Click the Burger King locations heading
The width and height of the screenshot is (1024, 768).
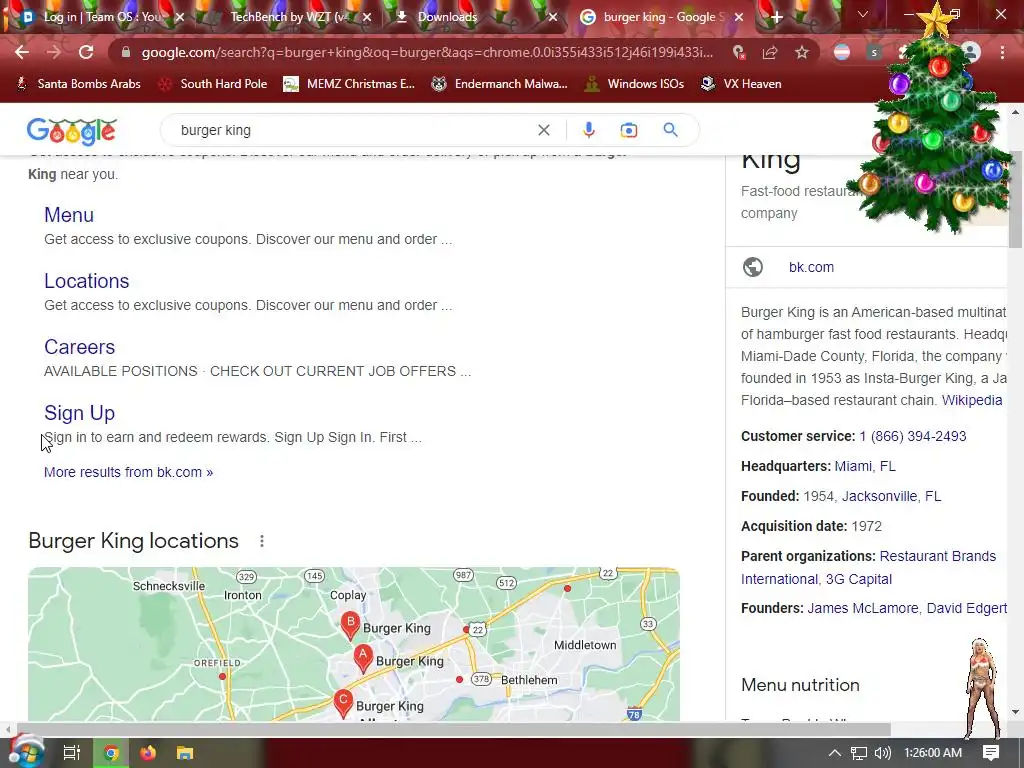[133, 541]
